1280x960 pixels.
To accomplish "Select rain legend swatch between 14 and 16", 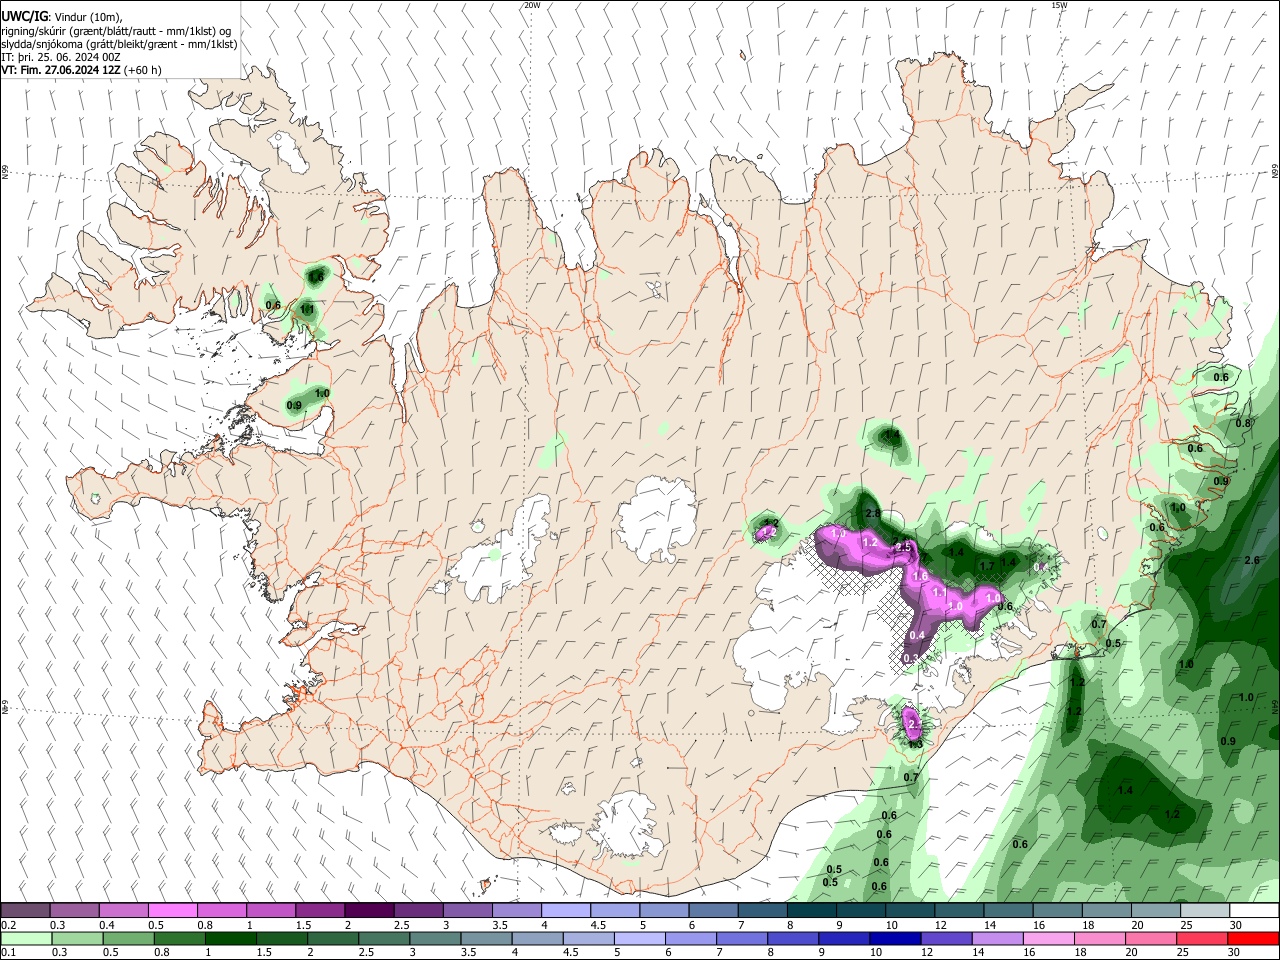I will coord(998,938).
